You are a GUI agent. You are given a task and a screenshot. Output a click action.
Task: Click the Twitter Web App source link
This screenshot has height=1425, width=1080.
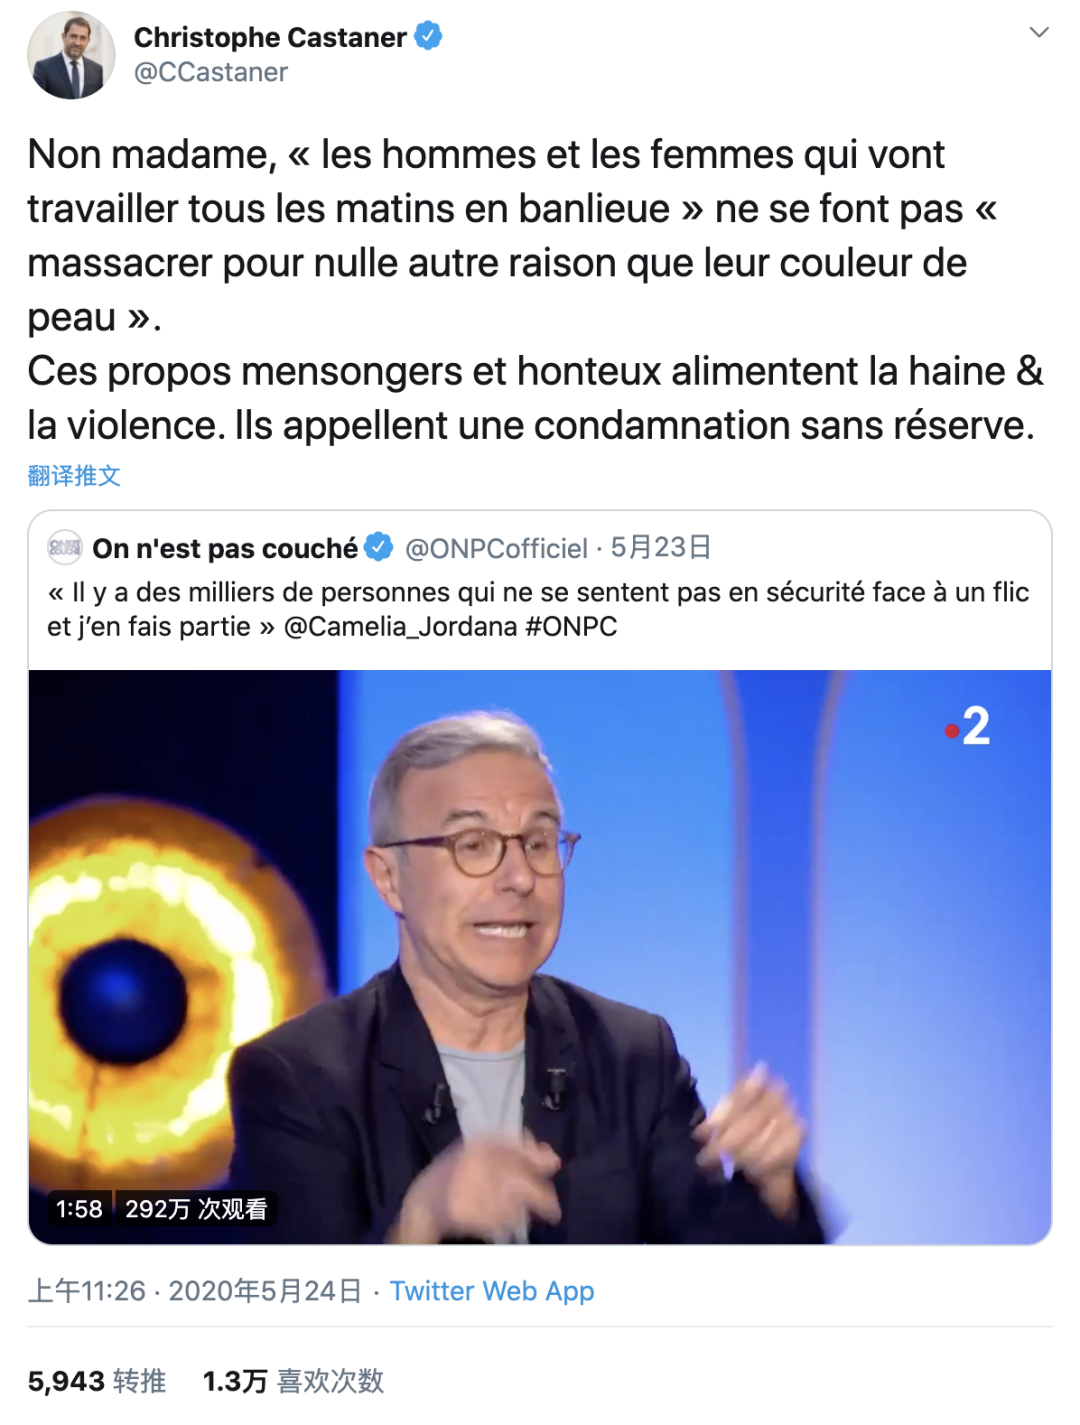492,1291
